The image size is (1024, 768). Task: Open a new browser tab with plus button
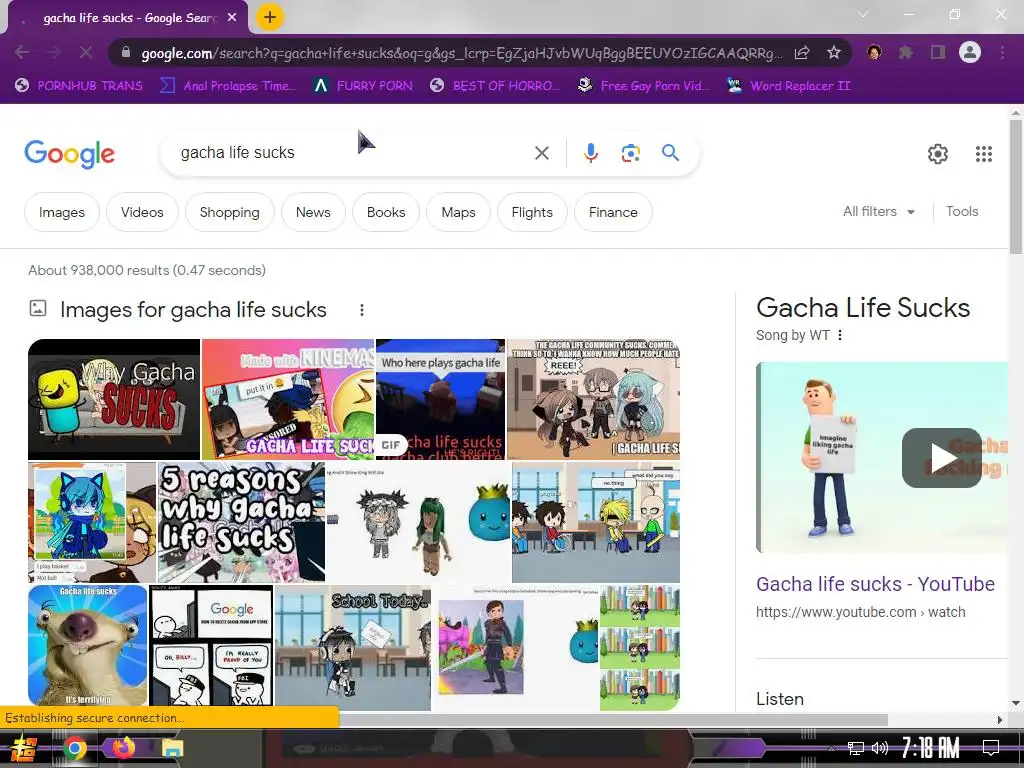click(x=270, y=17)
